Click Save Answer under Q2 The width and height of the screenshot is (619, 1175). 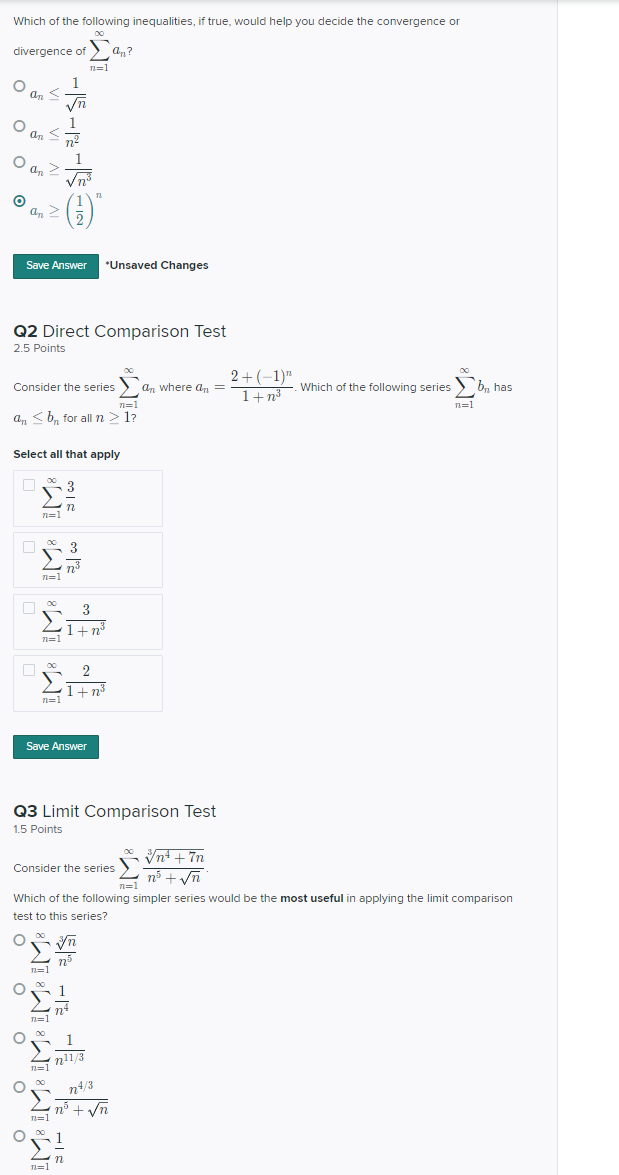point(55,746)
